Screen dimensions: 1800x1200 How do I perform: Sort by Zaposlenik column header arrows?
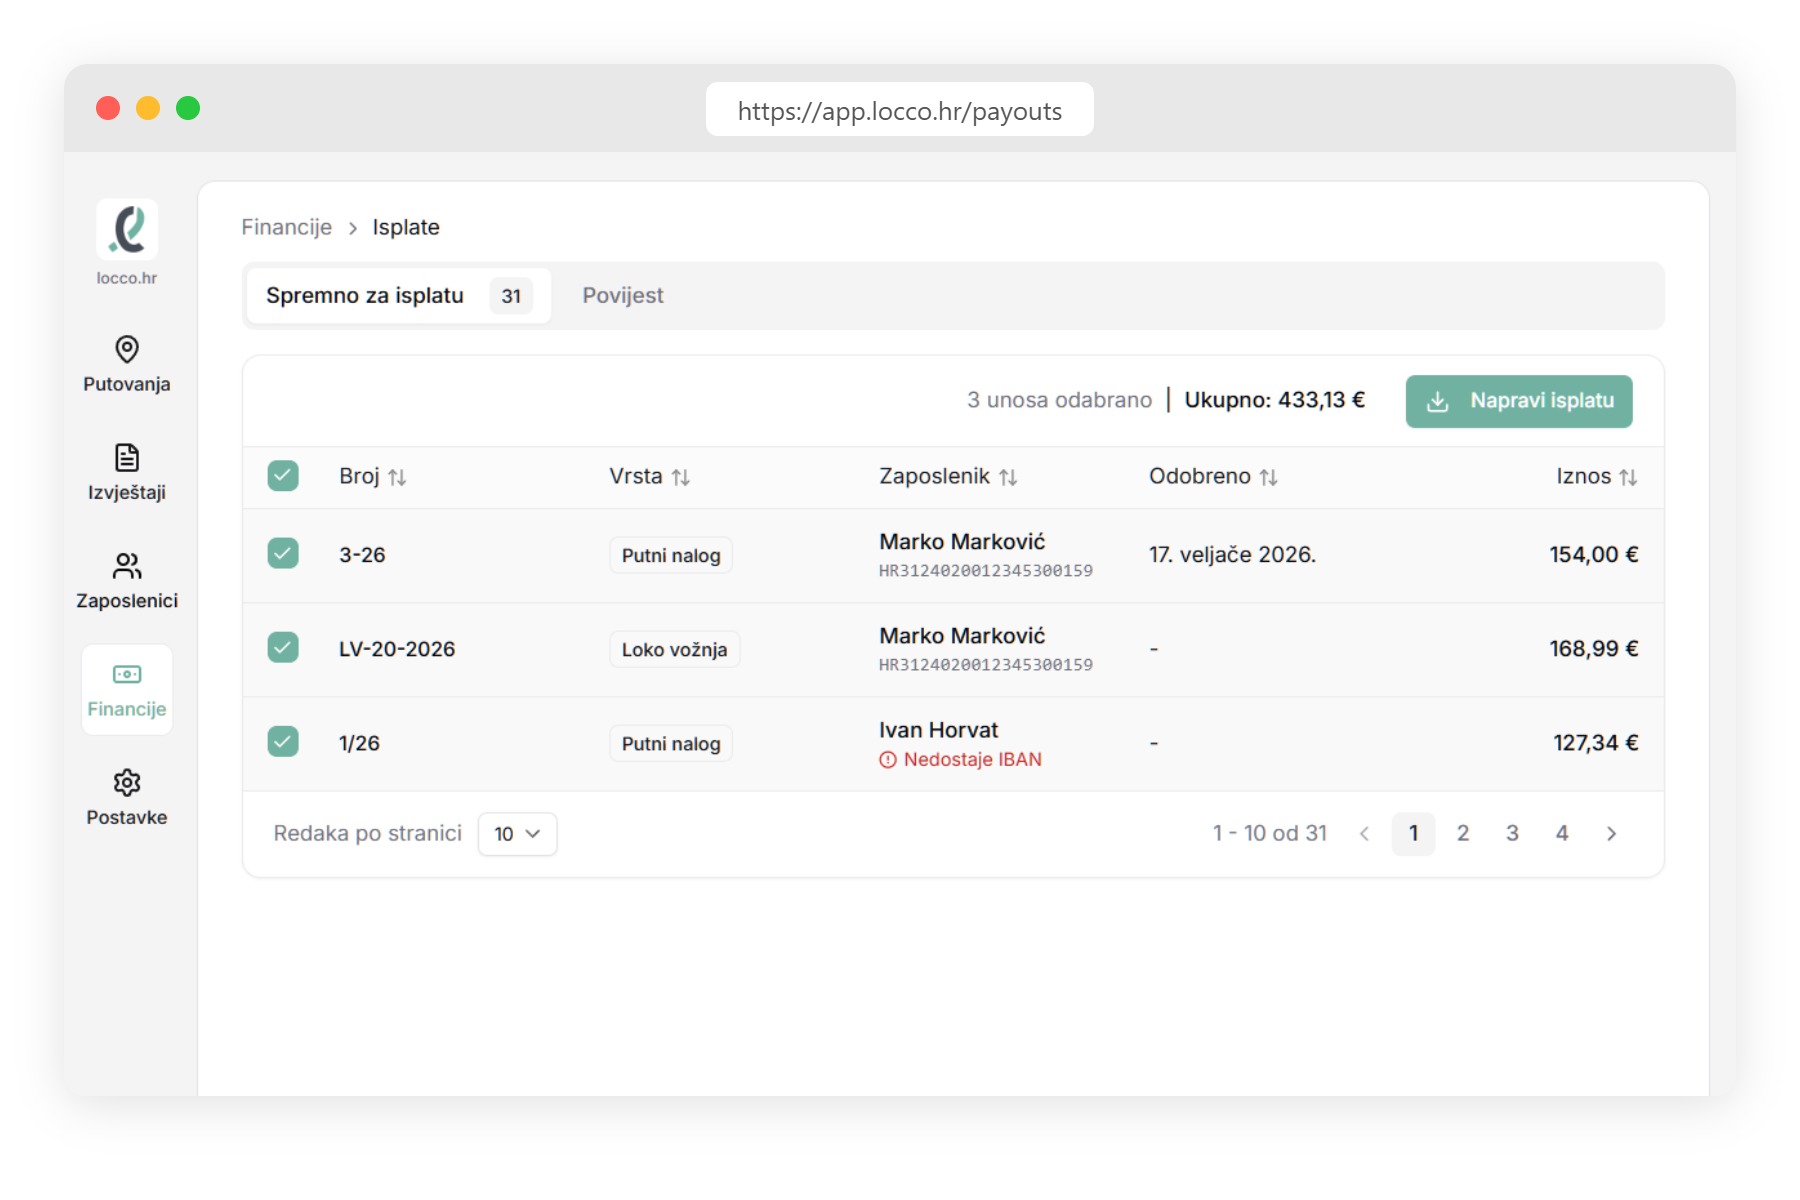coord(1008,478)
